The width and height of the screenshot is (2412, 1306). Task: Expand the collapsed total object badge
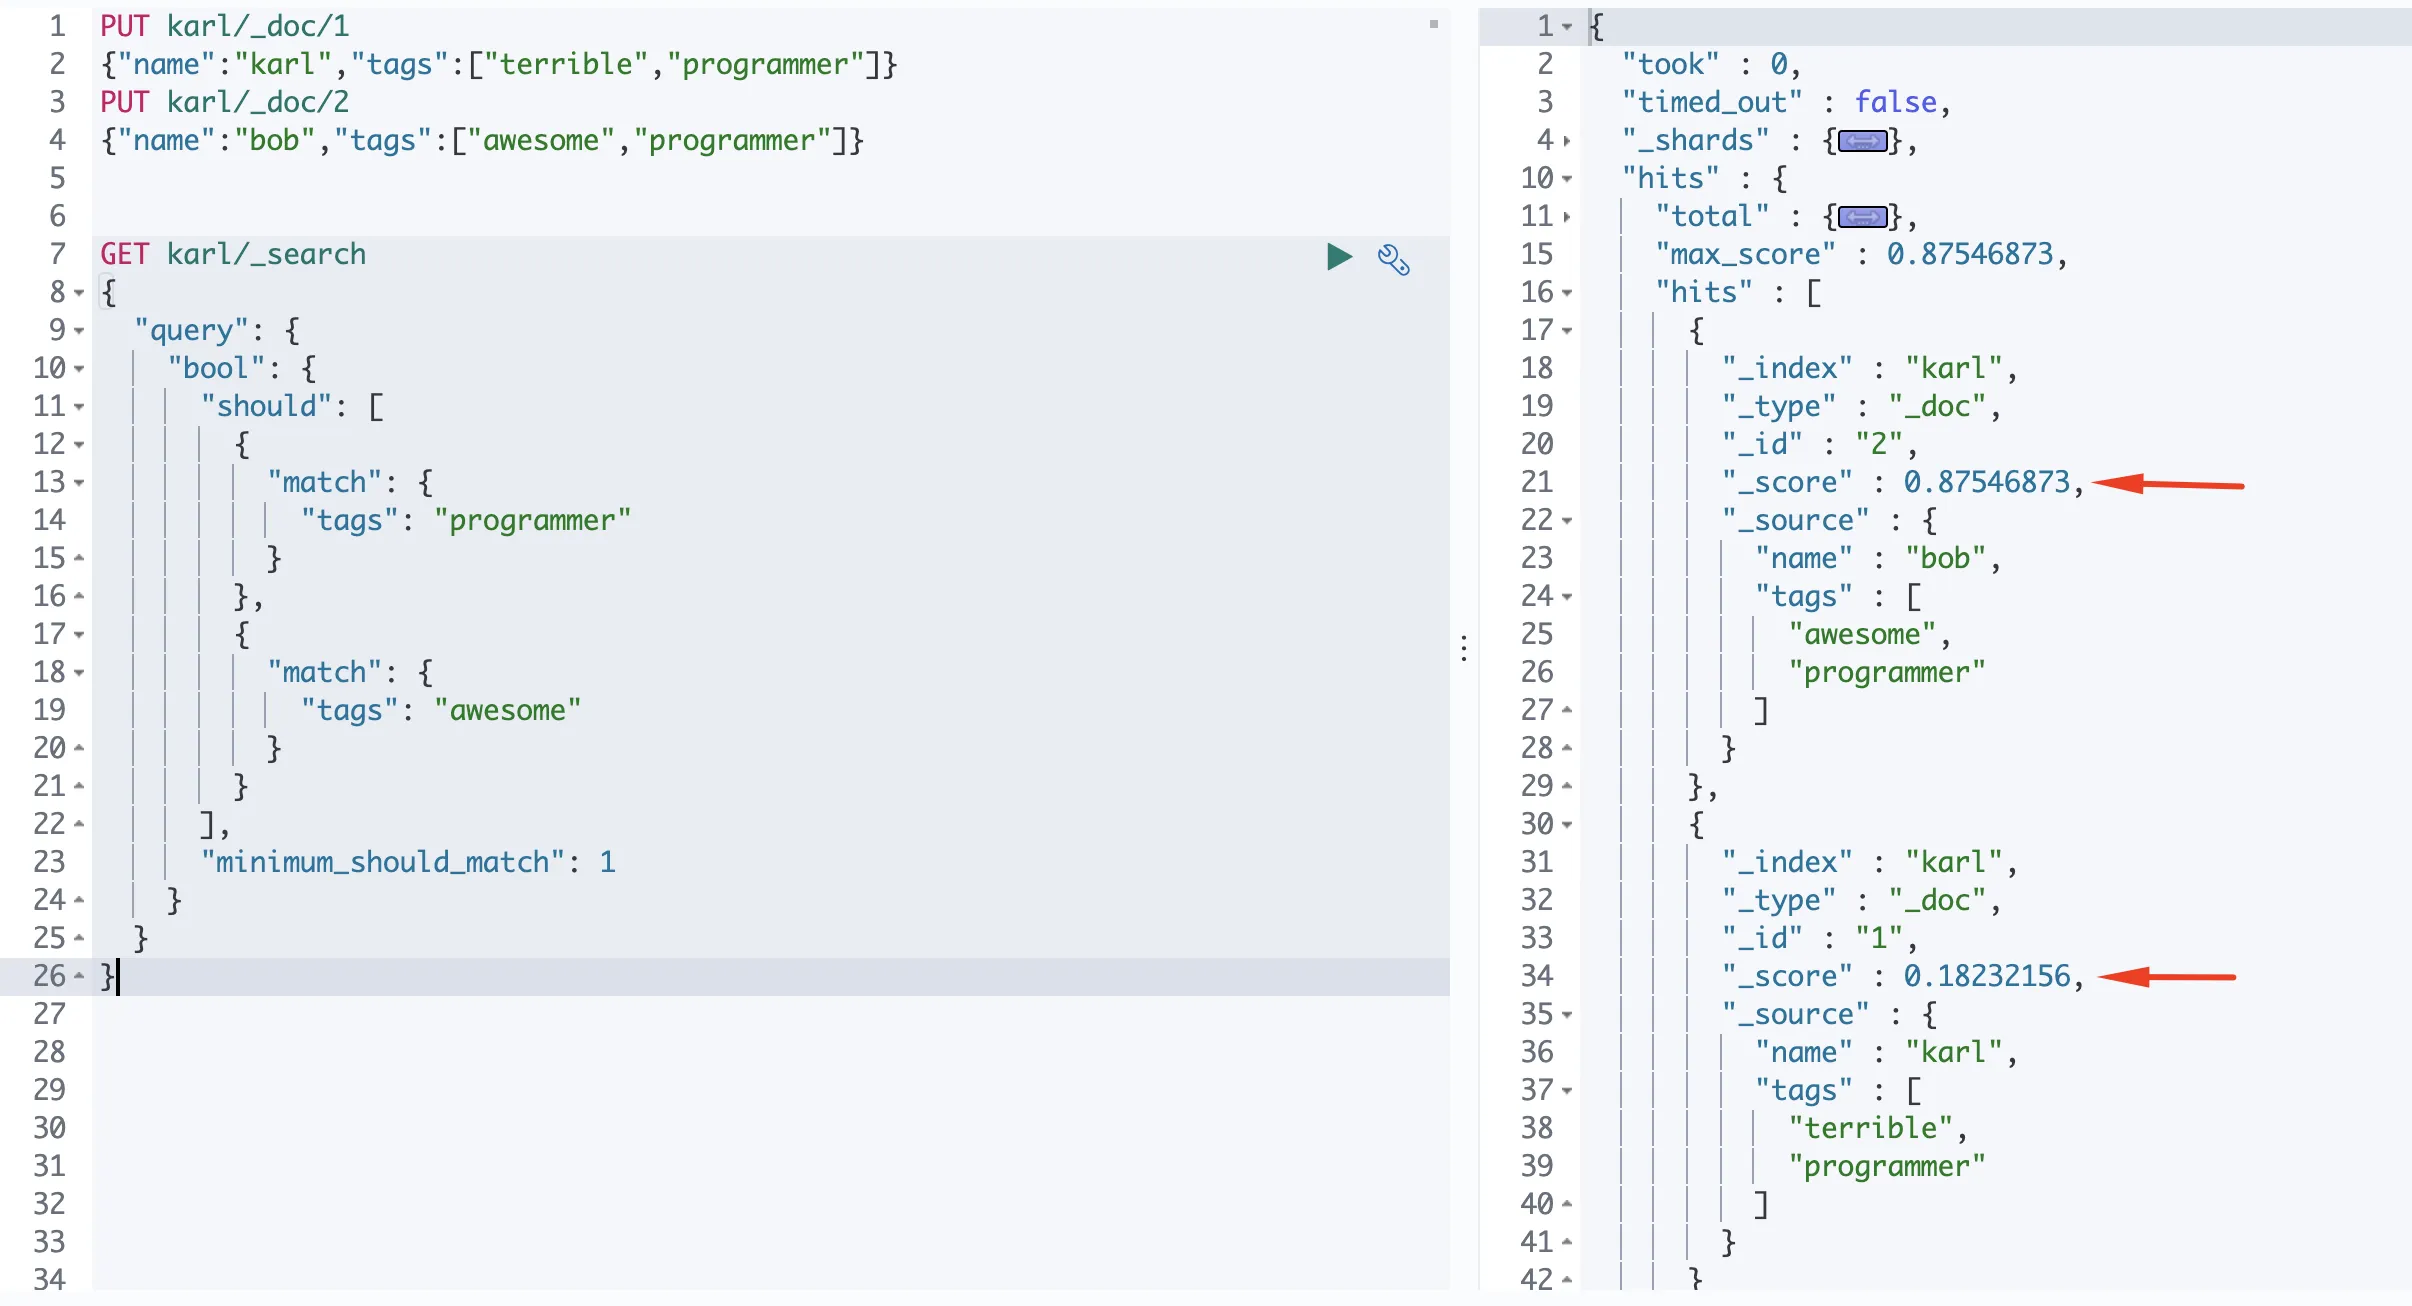coord(1862,217)
